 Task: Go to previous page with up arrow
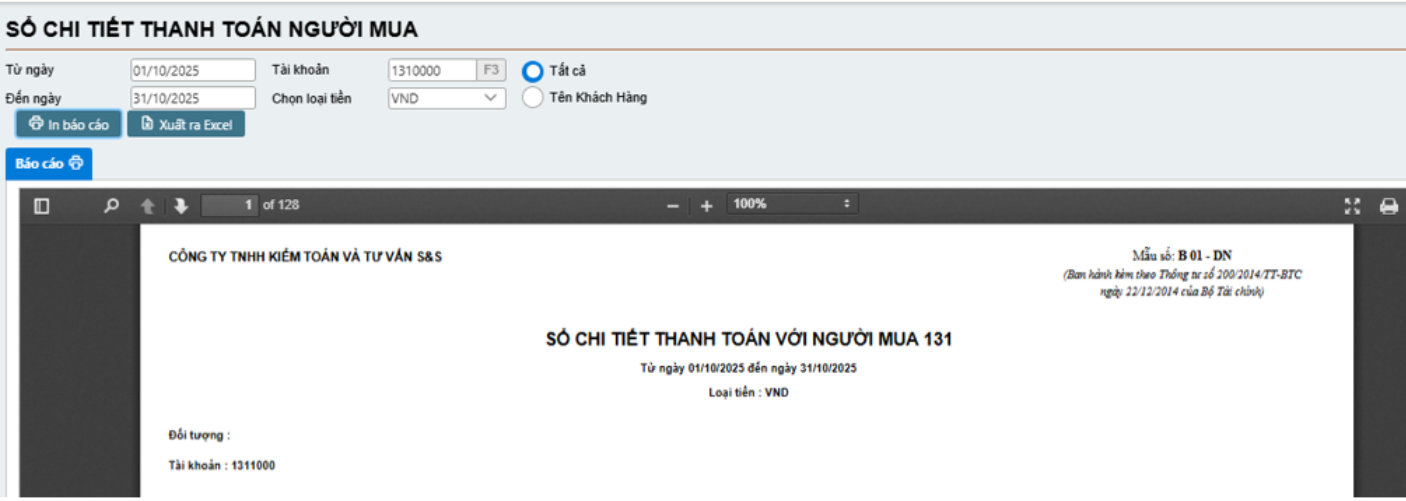[148, 206]
